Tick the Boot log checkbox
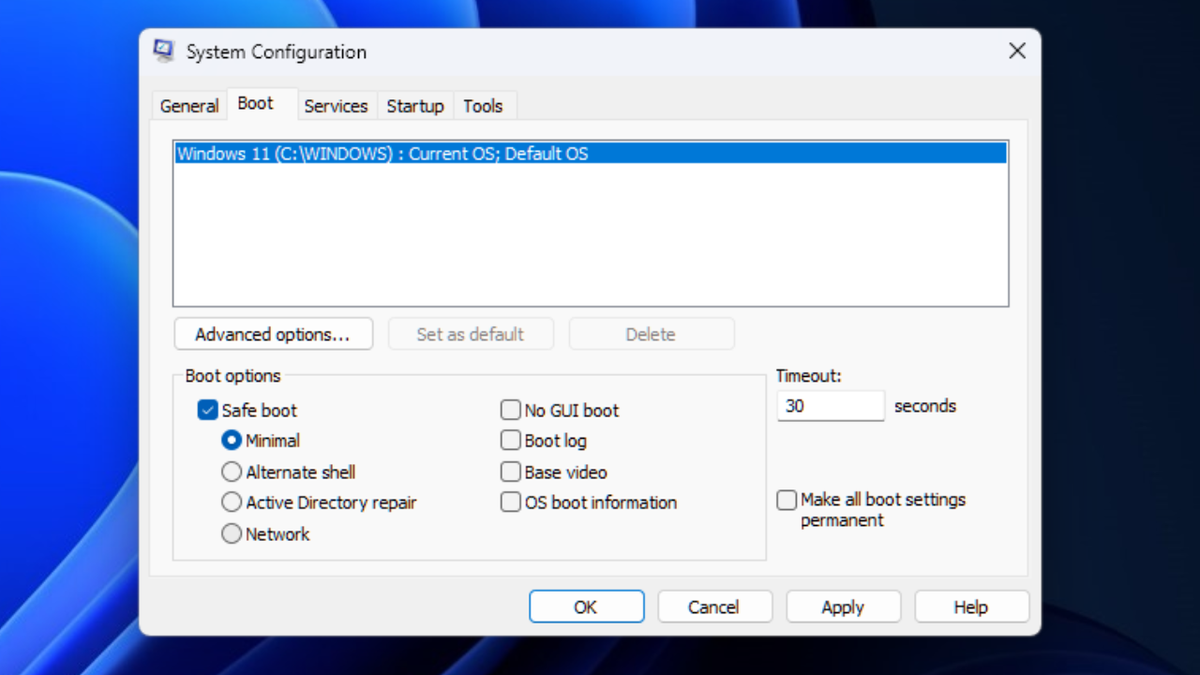The width and height of the screenshot is (1200, 675). point(511,440)
